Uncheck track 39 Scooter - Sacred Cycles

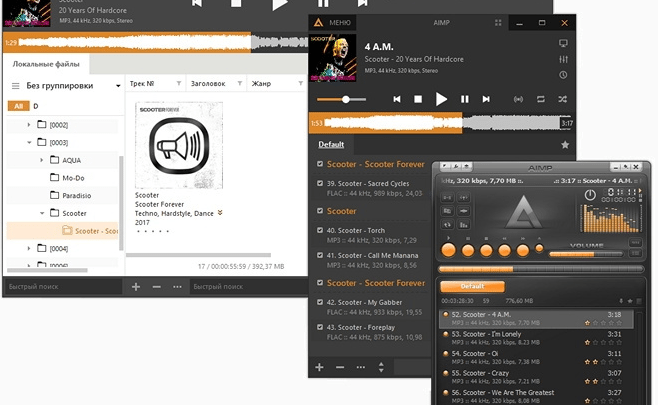(x=320, y=183)
